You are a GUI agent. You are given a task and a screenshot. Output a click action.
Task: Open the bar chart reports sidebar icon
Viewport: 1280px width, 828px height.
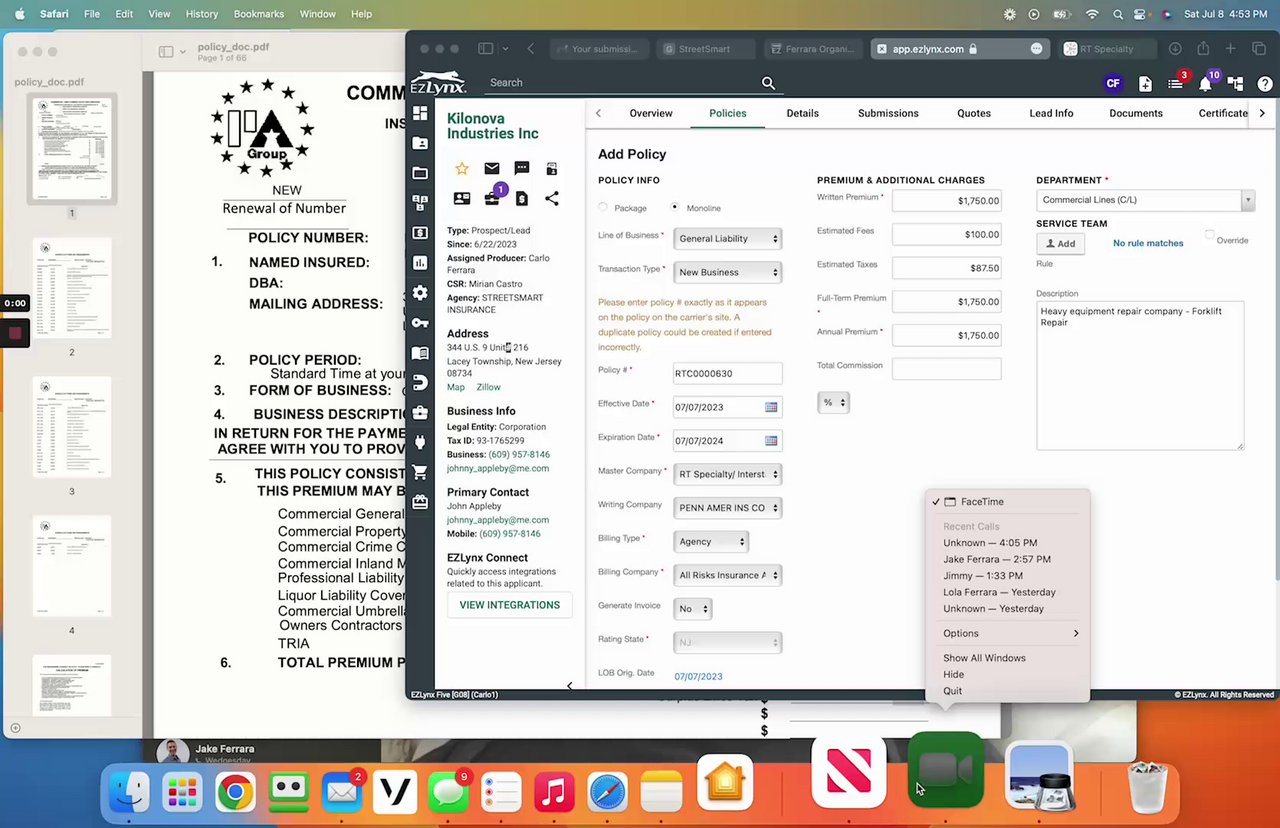420,263
